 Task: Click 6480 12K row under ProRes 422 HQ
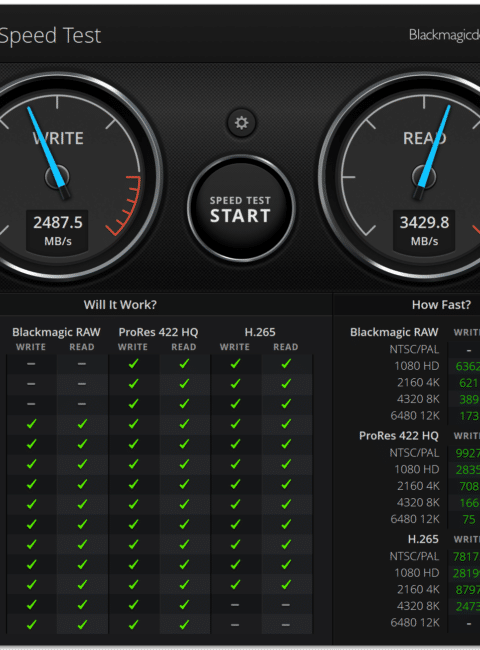click(x=415, y=519)
